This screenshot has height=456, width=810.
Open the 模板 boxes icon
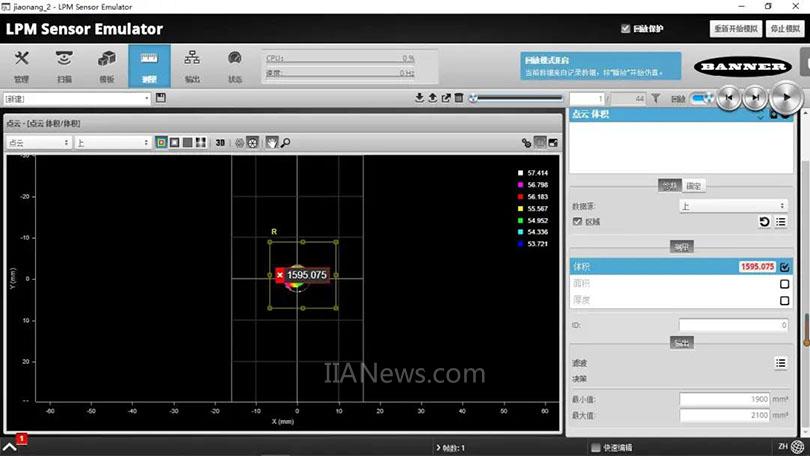(107, 64)
